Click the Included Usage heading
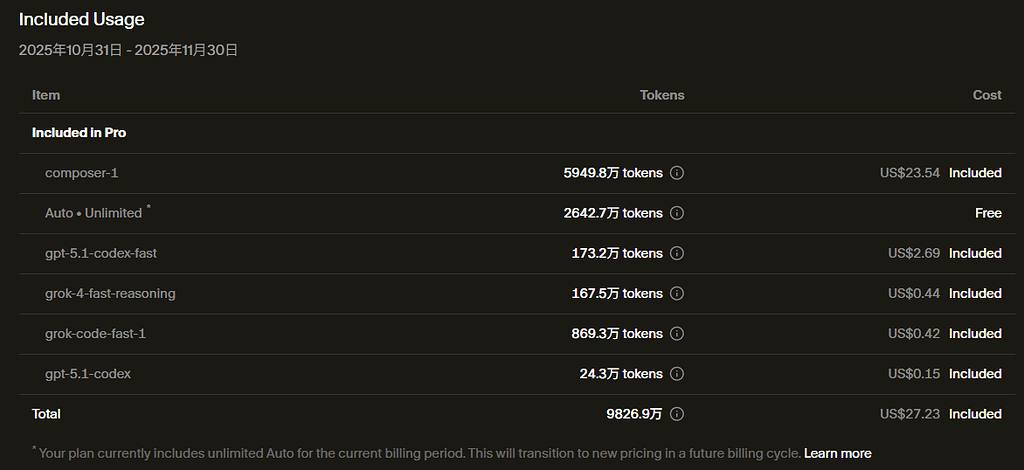The height and width of the screenshot is (470, 1024). pyautogui.click(x=82, y=20)
